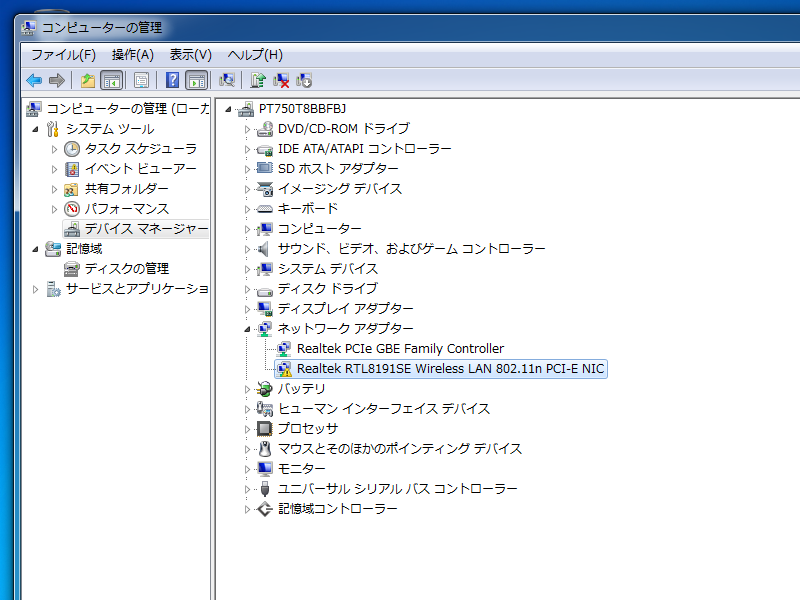Image resolution: width=800 pixels, height=600 pixels.
Task: Open the 表示(V) menu
Action: tap(190, 55)
